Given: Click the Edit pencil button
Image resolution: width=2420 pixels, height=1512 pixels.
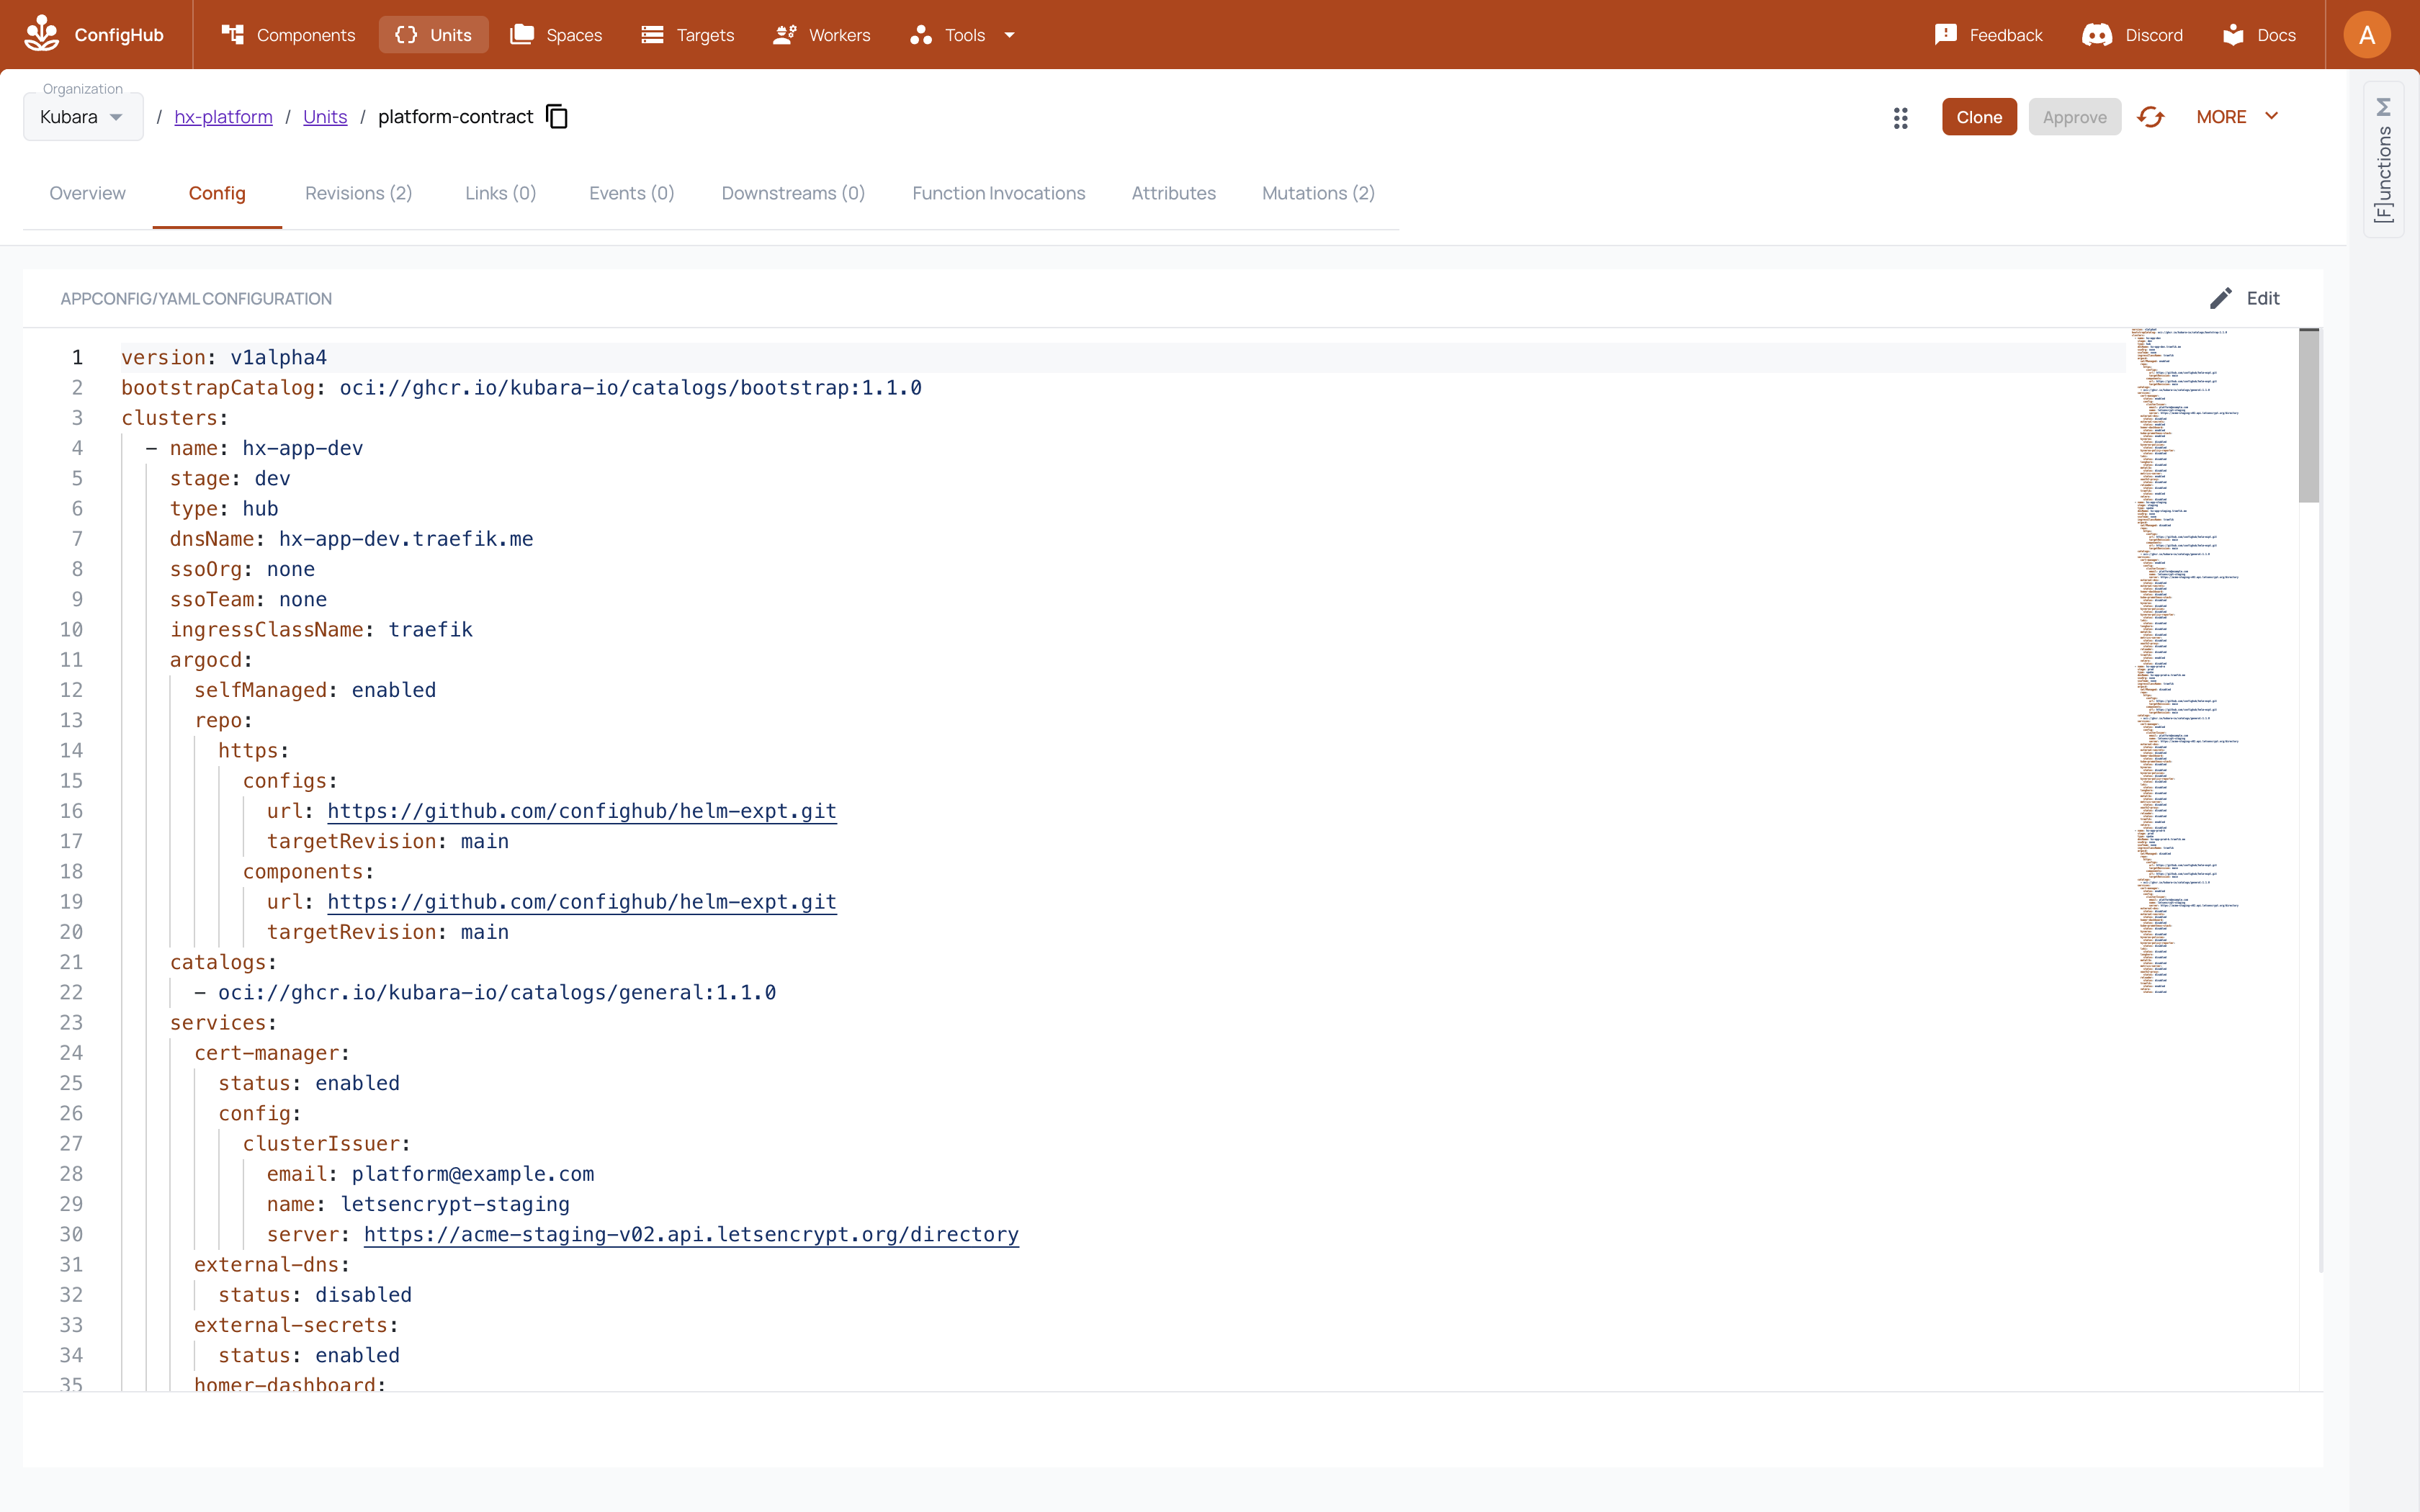Looking at the screenshot, I should [2244, 298].
